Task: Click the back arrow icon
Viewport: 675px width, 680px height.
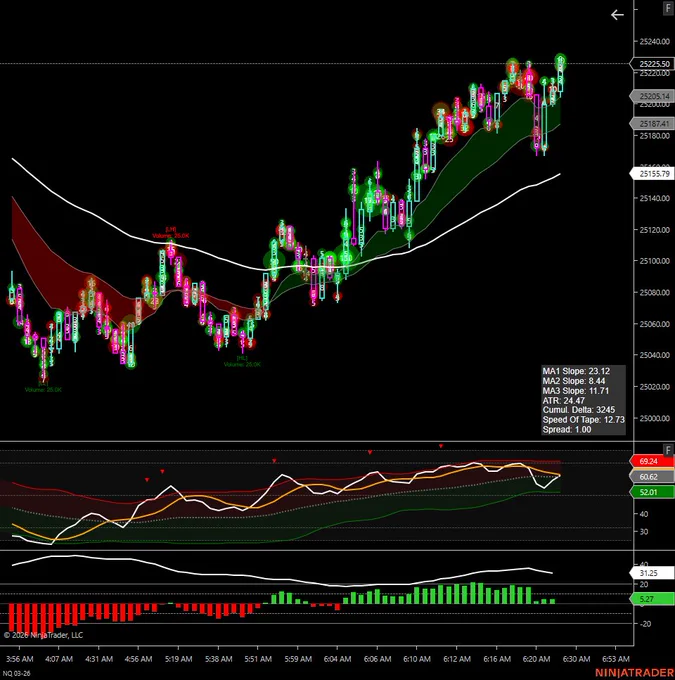Action: tap(617, 15)
